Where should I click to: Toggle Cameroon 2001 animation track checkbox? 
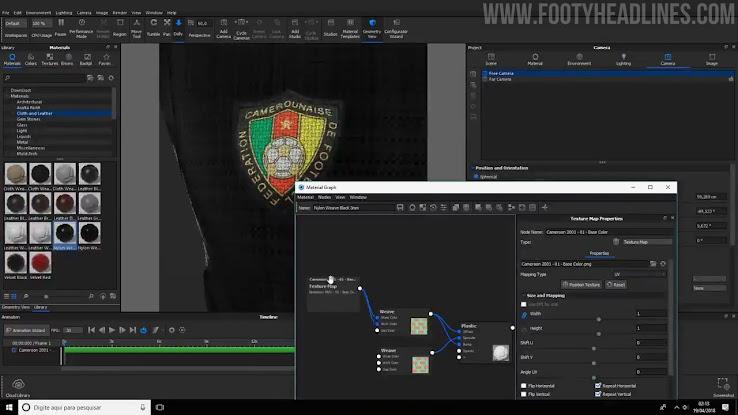14,350
